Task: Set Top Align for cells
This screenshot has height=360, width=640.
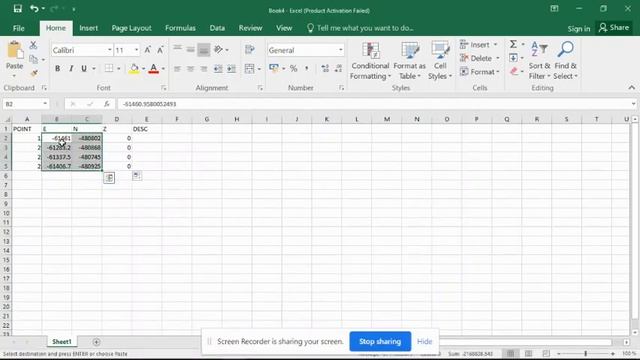Action: coord(177,49)
